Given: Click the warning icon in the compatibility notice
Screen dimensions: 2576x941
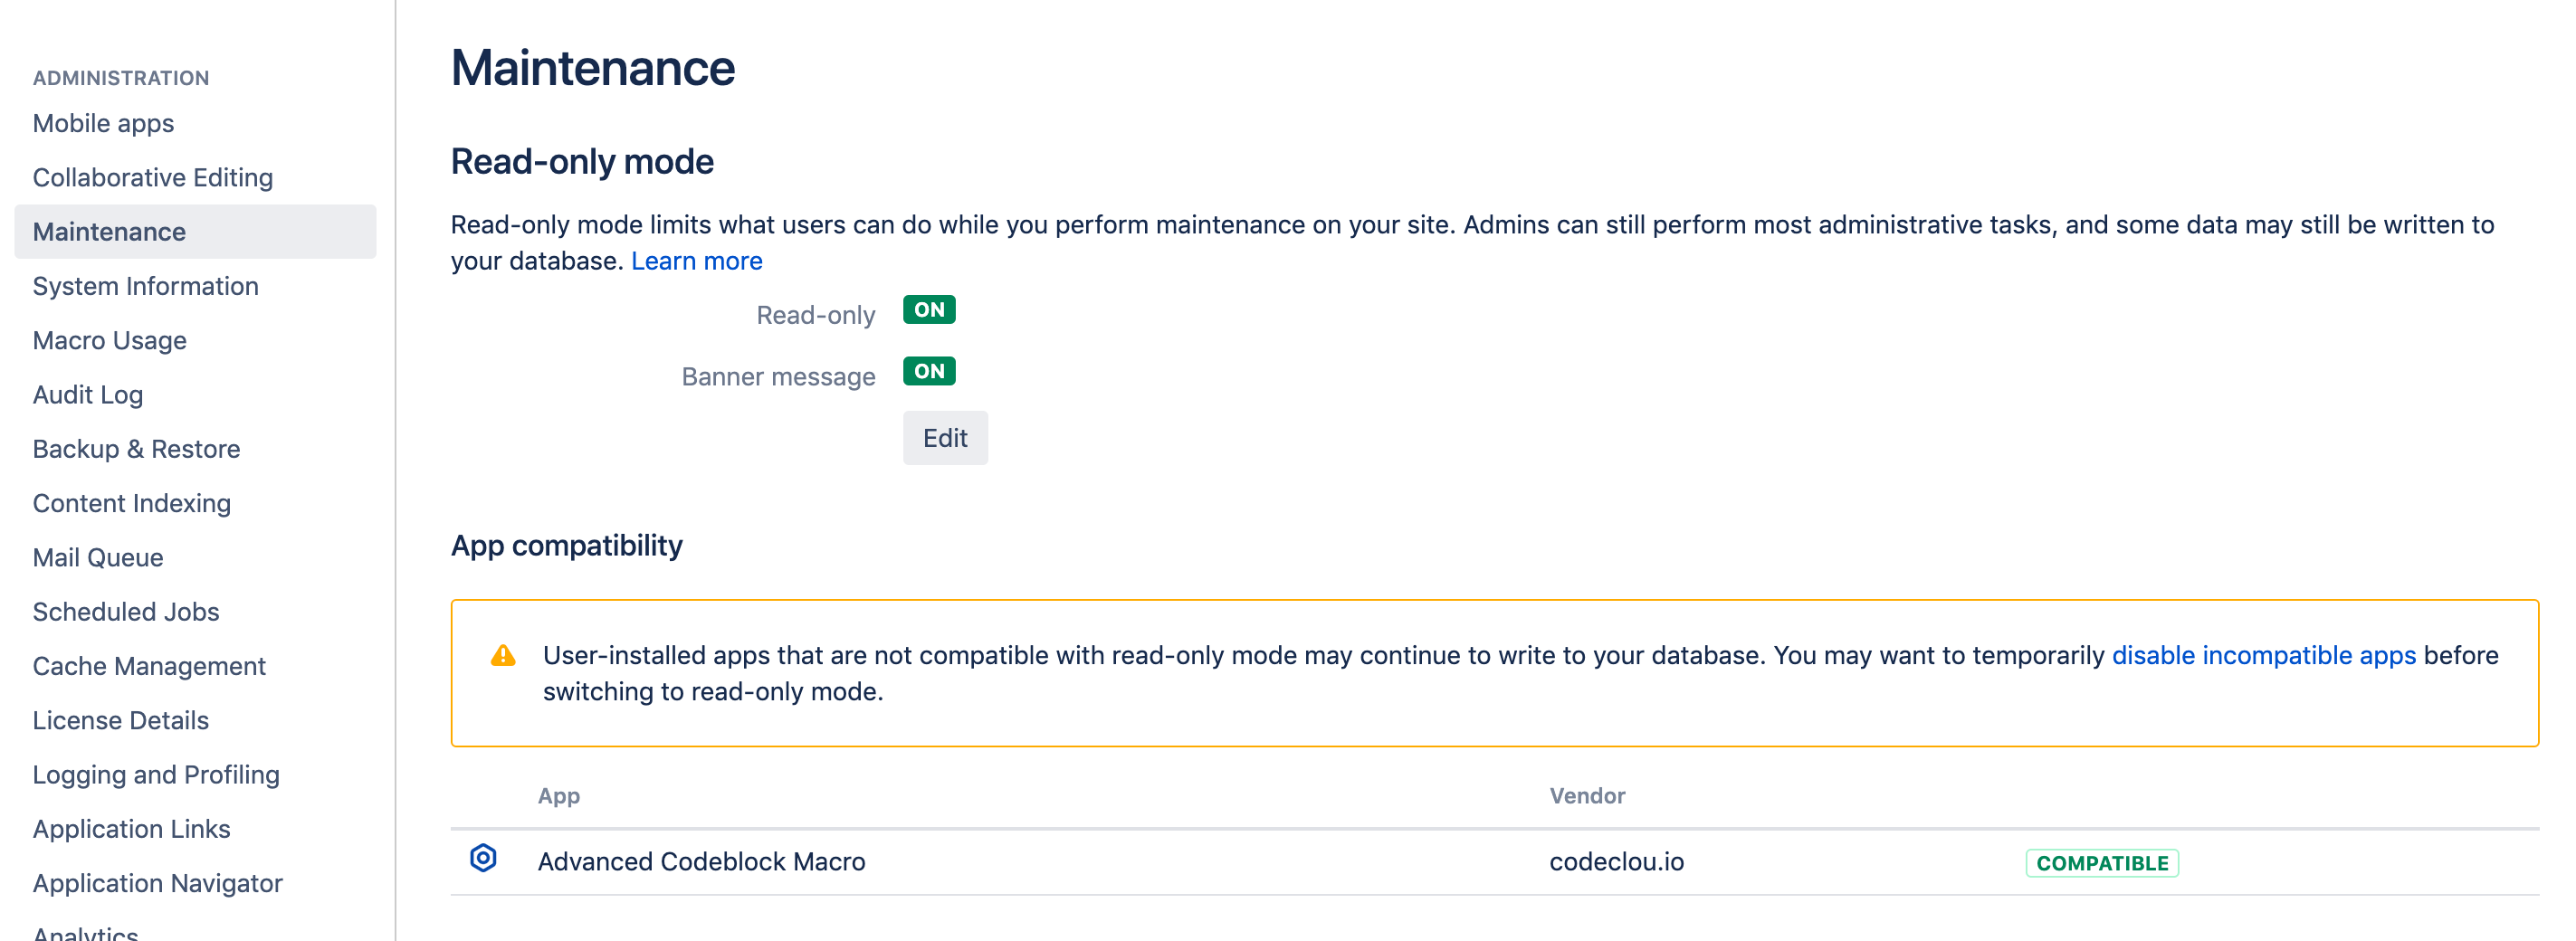Looking at the screenshot, I should 504,655.
